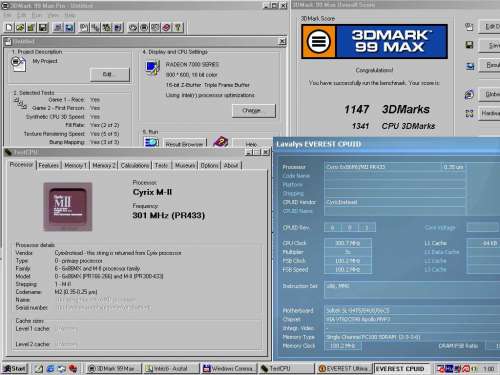The width and height of the screenshot is (500, 375).
Task: Click the Run benchmark icon beside Result Browser
Action: click(x=151, y=143)
